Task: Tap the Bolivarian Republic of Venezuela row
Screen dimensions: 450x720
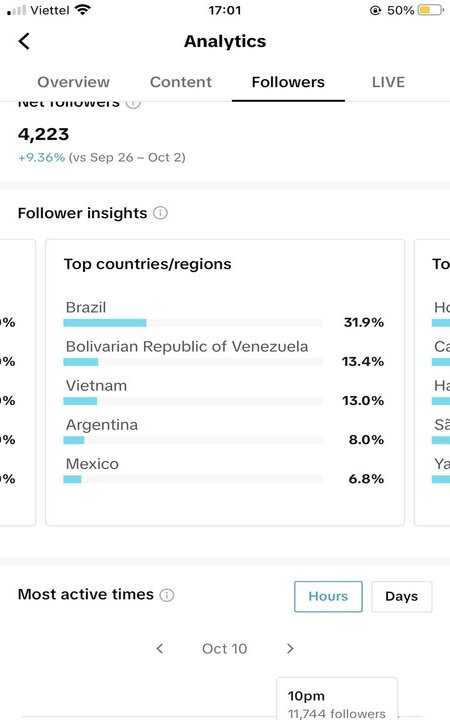Action: [224, 354]
